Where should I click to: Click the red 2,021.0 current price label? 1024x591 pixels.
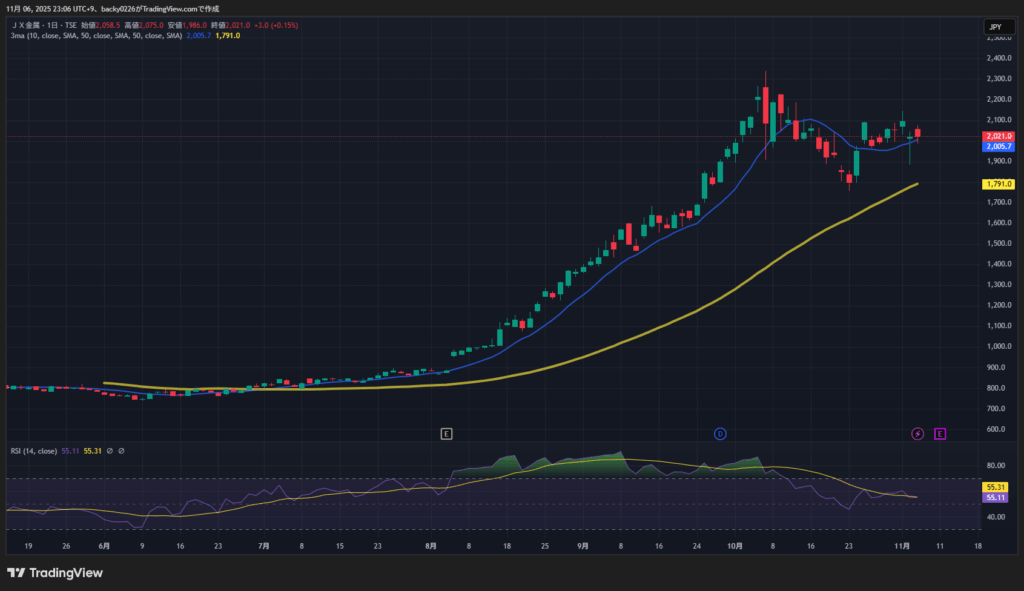998,136
